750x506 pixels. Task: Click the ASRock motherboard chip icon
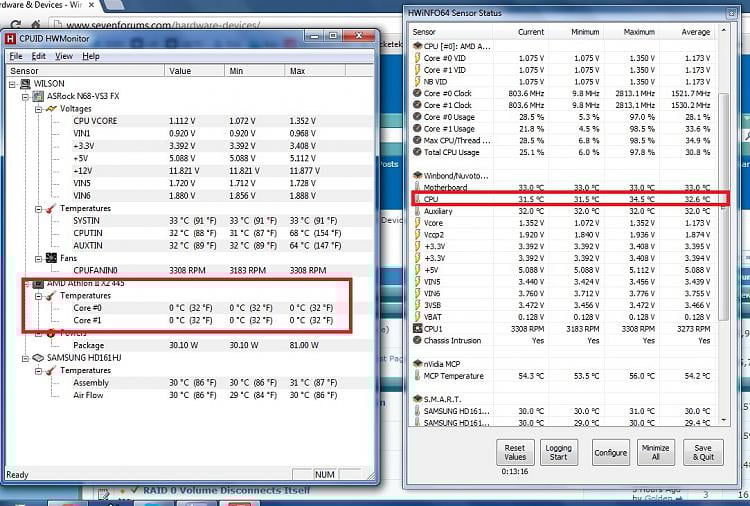point(38,97)
